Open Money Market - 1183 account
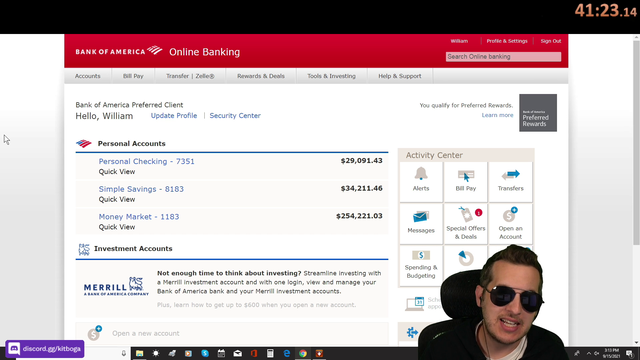 click(139, 217)
